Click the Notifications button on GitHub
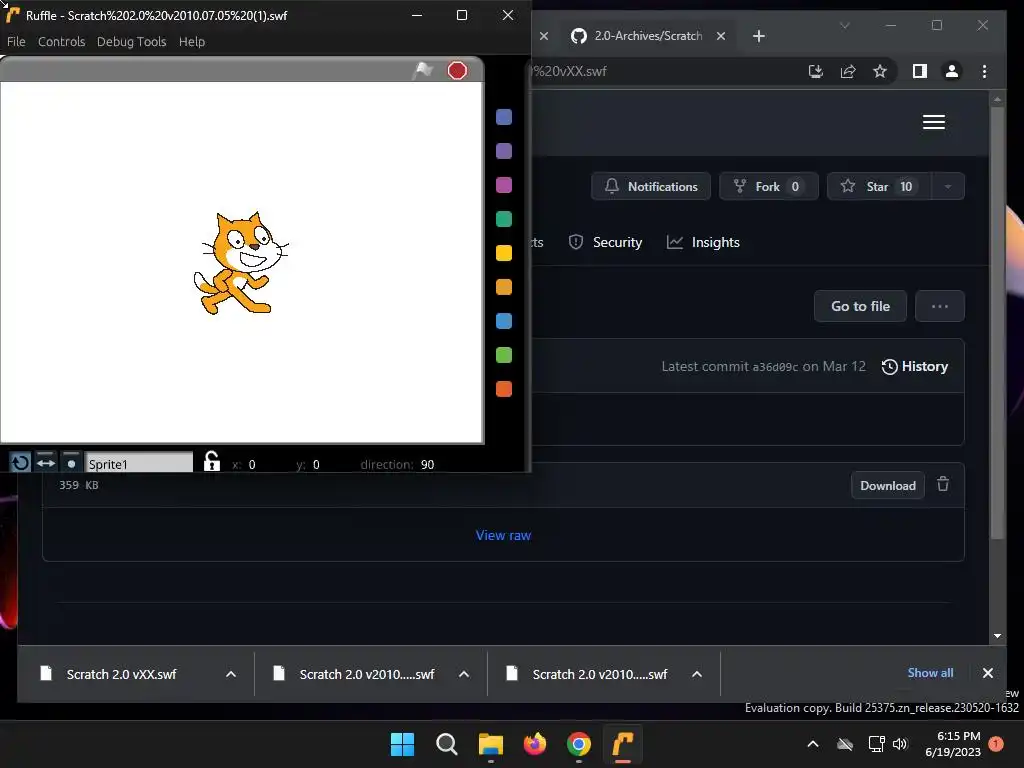The width and height of the screenshot is (1024, 768). click(x=650, y=186)
